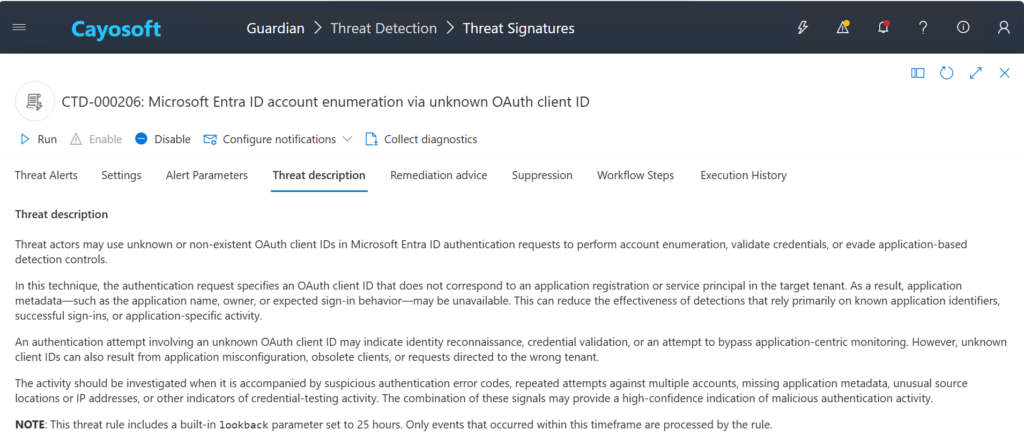Open the Alert Parameters tab
1024x444 pixels.
[206, 175]
